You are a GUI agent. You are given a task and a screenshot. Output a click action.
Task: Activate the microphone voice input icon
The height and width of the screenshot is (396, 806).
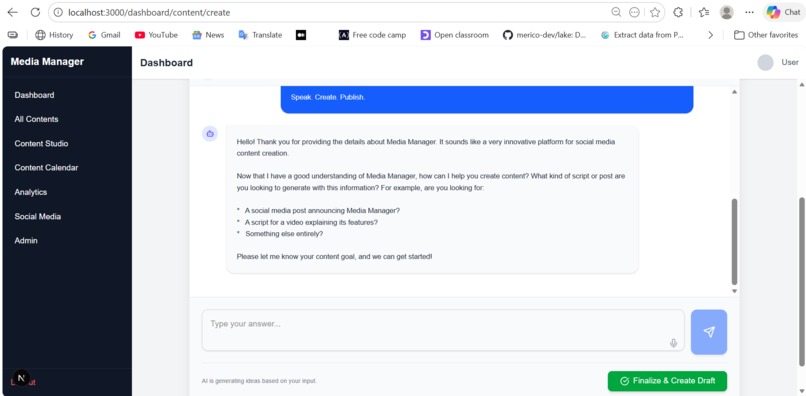point(673,343)
